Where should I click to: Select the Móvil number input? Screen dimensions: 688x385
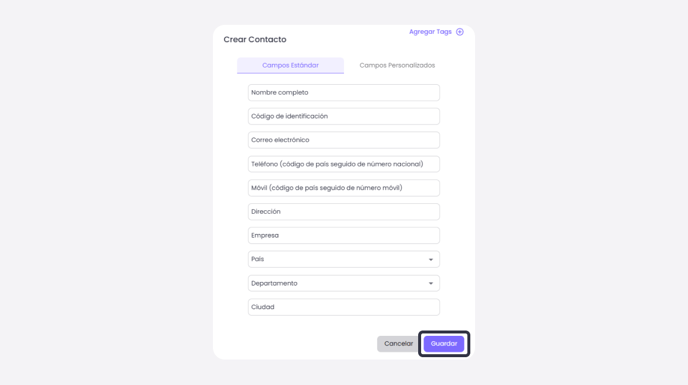tap(344, 188)
